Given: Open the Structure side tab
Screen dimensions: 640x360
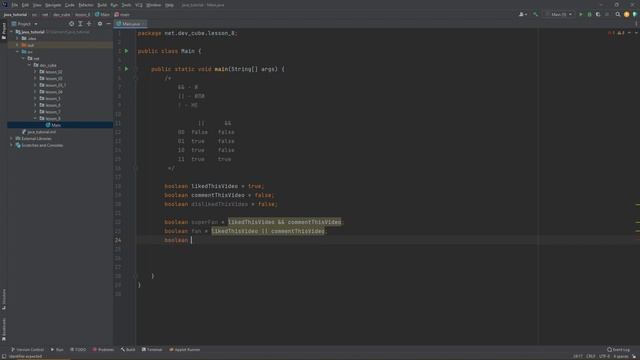Looking at the screenshot, I should click(4, 299).
